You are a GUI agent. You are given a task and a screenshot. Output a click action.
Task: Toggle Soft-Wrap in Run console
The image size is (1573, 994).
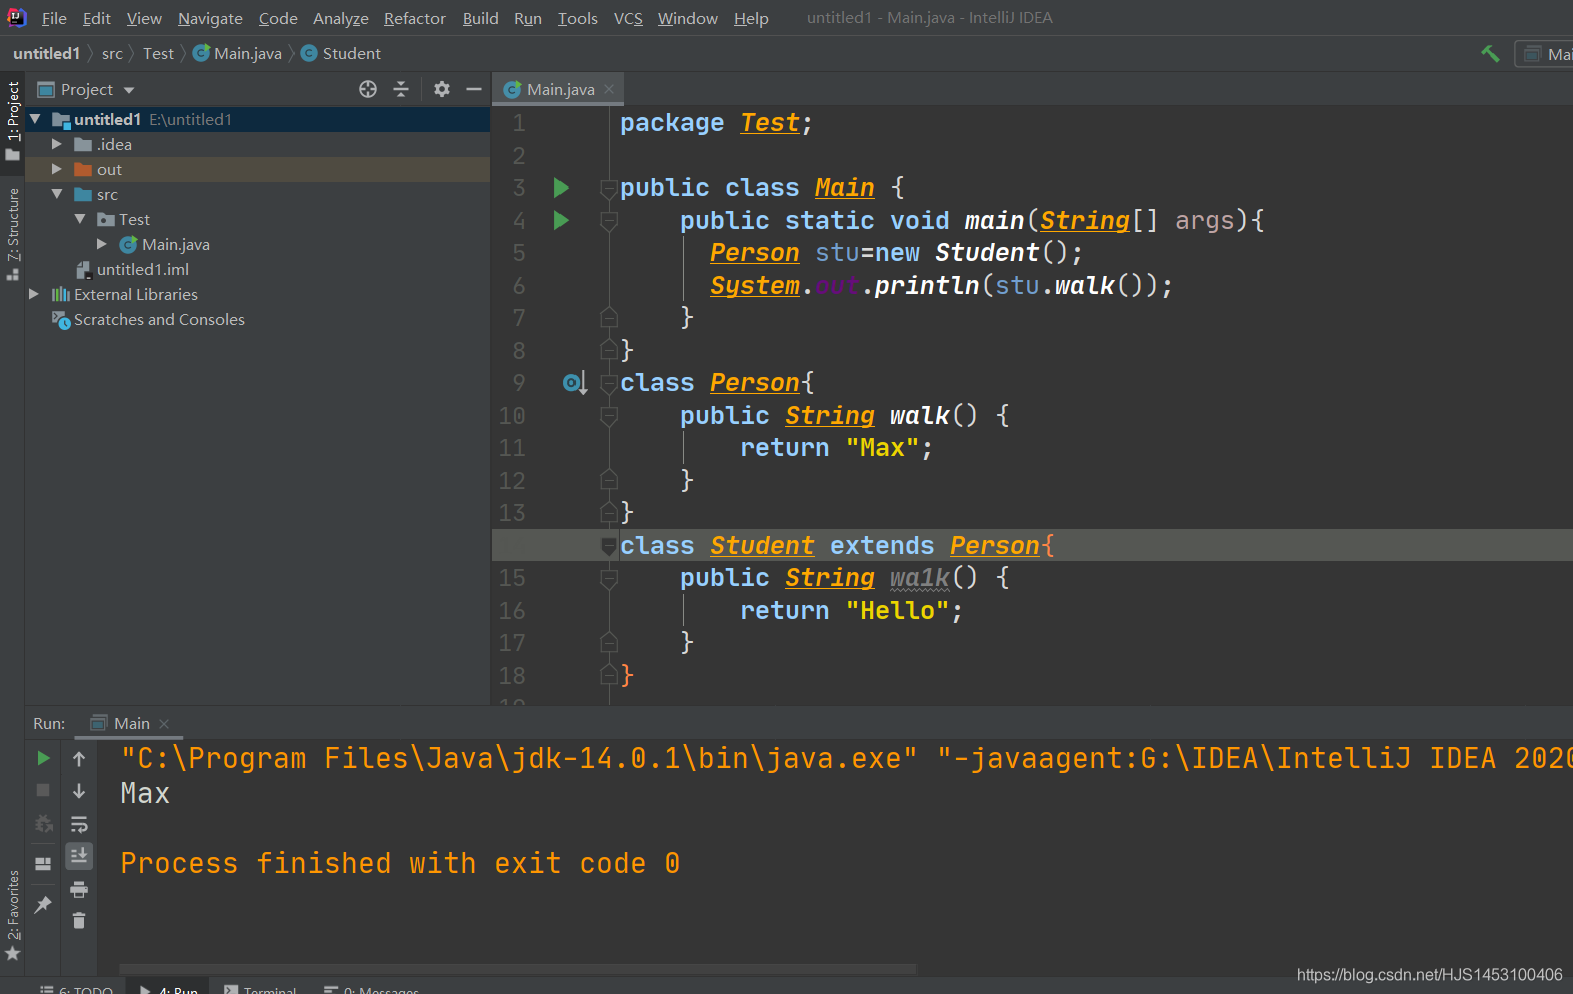79,824
